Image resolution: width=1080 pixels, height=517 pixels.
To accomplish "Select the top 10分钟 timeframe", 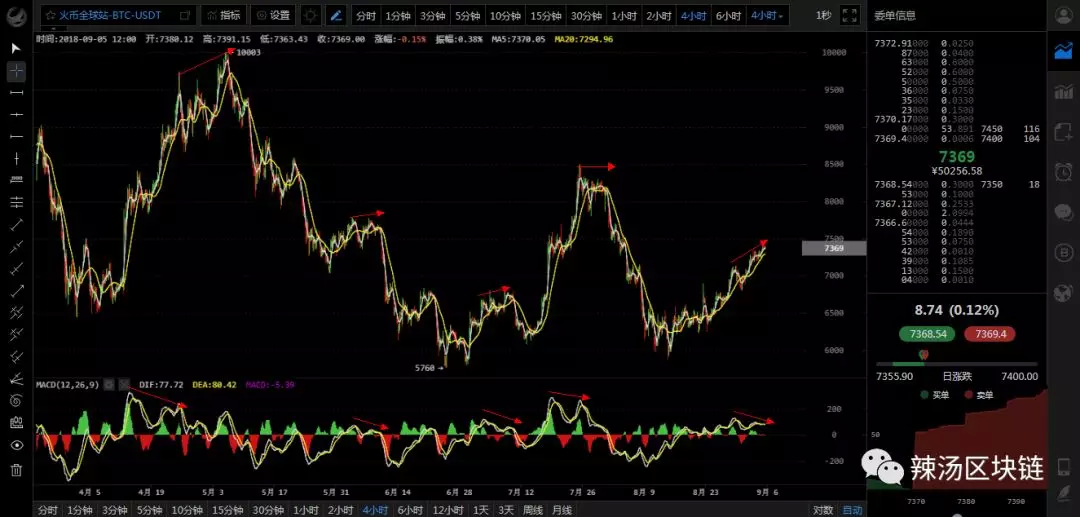I will pyautogui.click(x=504, y=15).
